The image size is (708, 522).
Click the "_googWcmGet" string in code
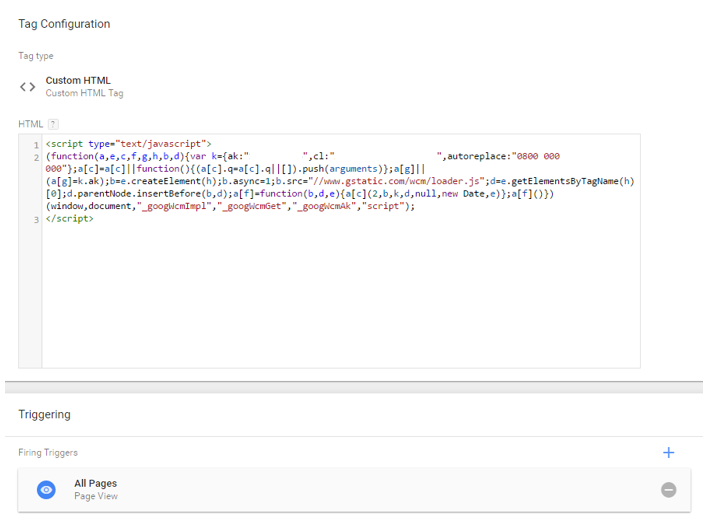click(x=252, y=206)
